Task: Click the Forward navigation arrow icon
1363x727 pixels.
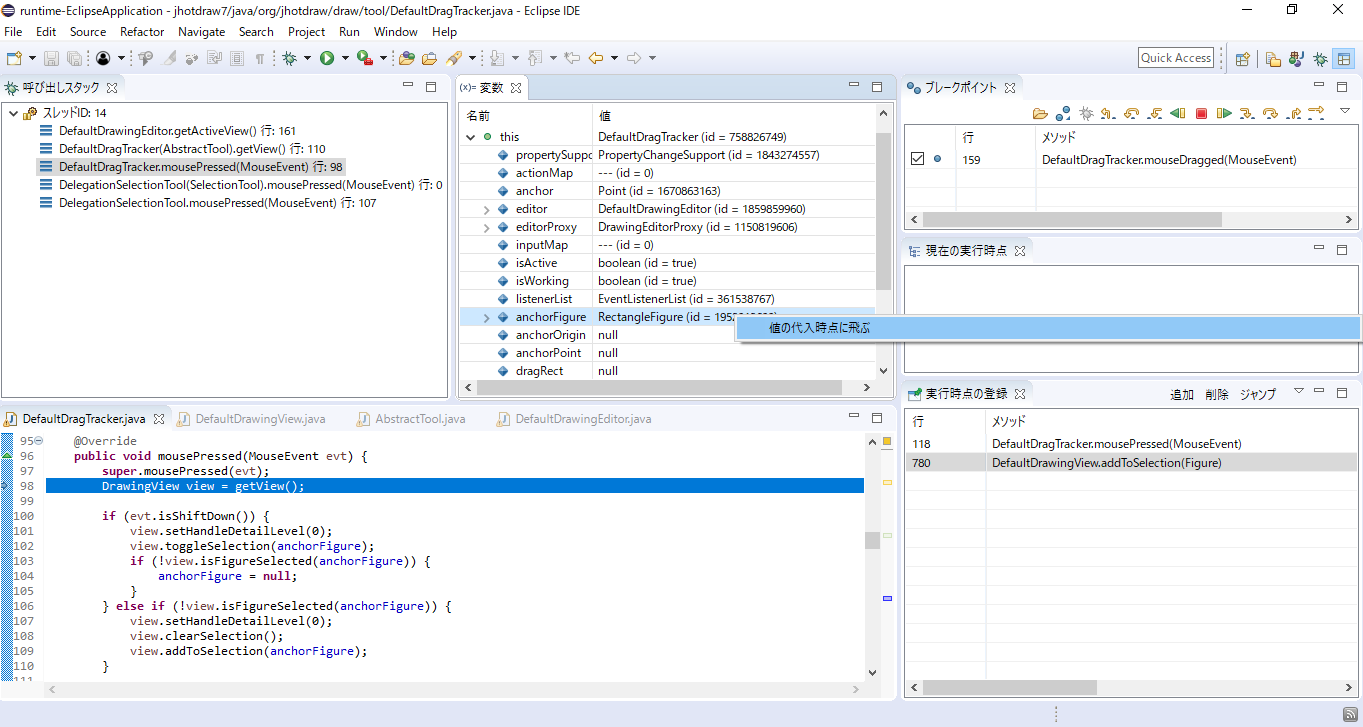Action: pyautogui.click(x=634, y=58)
